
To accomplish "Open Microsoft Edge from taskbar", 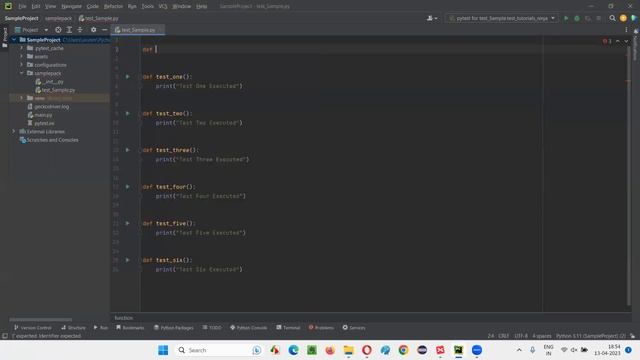I will pyautogui.click(x=293, y=350).
